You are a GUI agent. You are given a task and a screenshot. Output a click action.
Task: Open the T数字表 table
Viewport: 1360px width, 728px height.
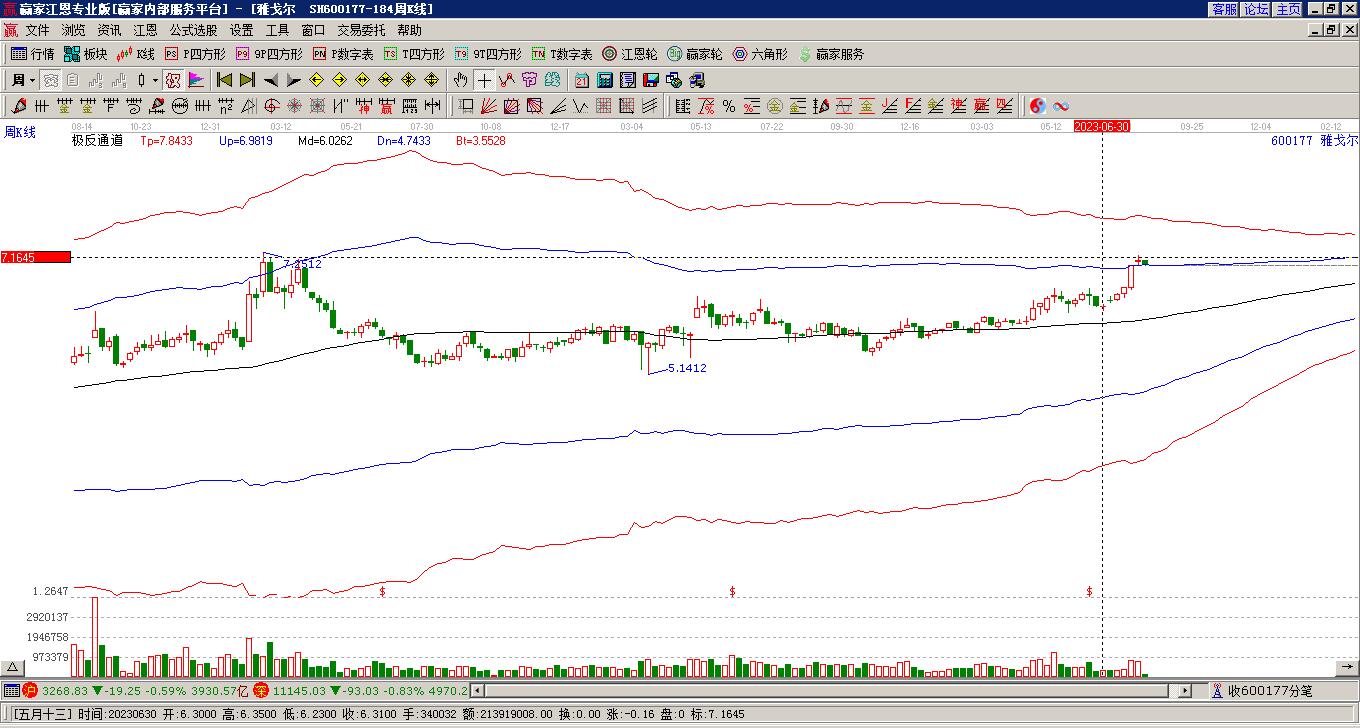click(x=562, y=54)
